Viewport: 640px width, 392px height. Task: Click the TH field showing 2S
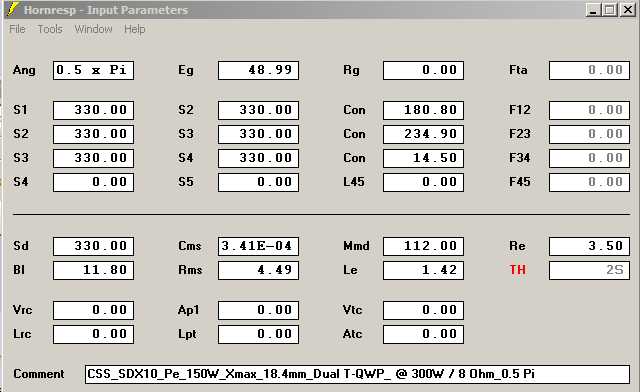click(x=589, y=270)
